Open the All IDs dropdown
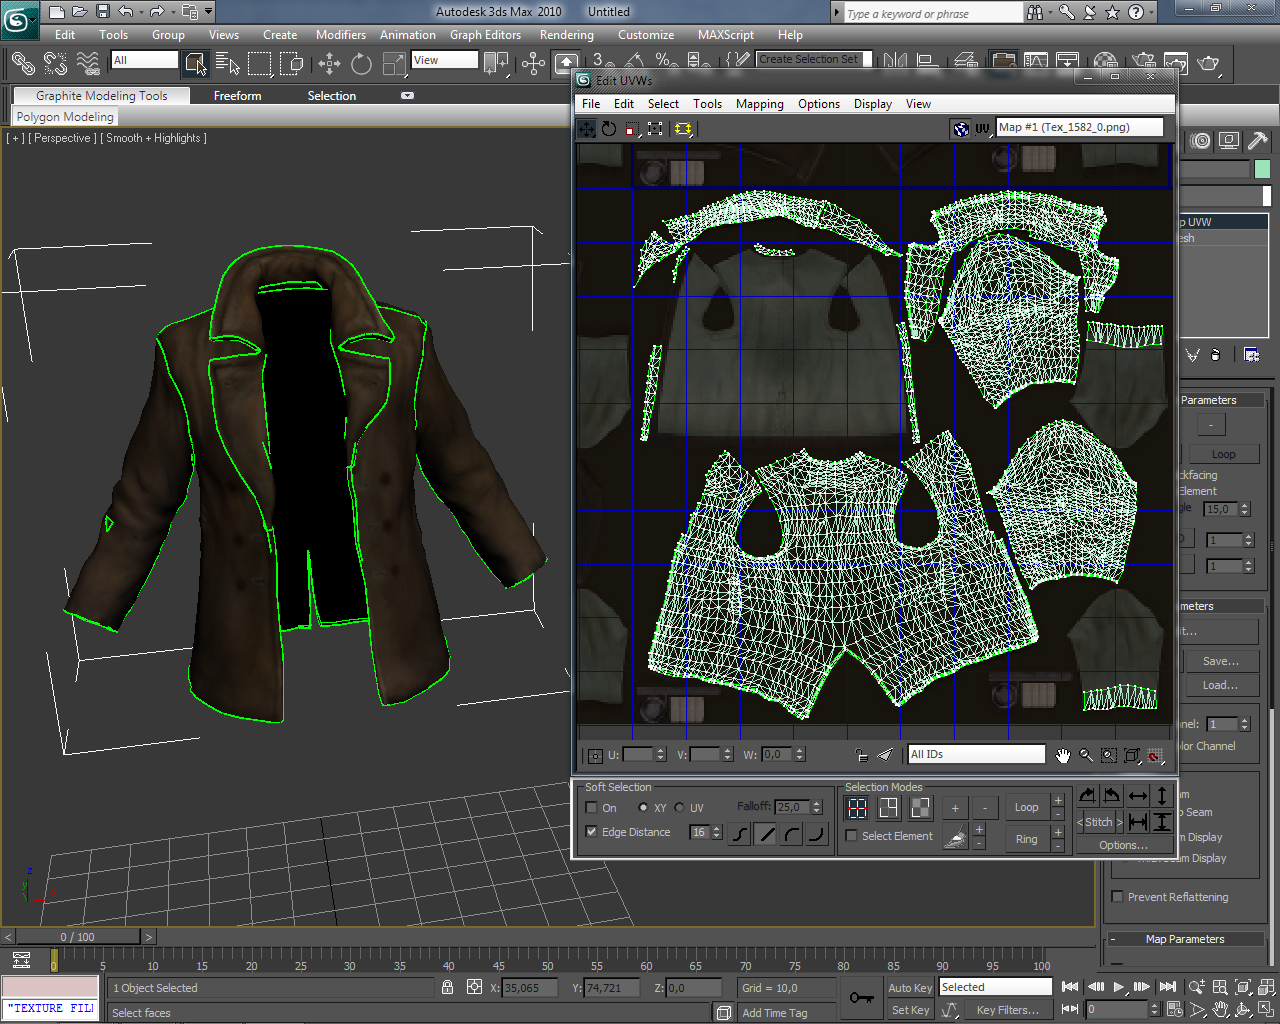This screenshot has height=1024, width=1280. [975, 755]
